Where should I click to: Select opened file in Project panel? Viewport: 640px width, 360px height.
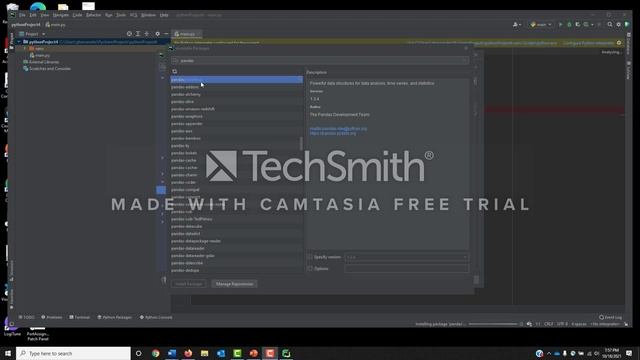pos(129,34)
